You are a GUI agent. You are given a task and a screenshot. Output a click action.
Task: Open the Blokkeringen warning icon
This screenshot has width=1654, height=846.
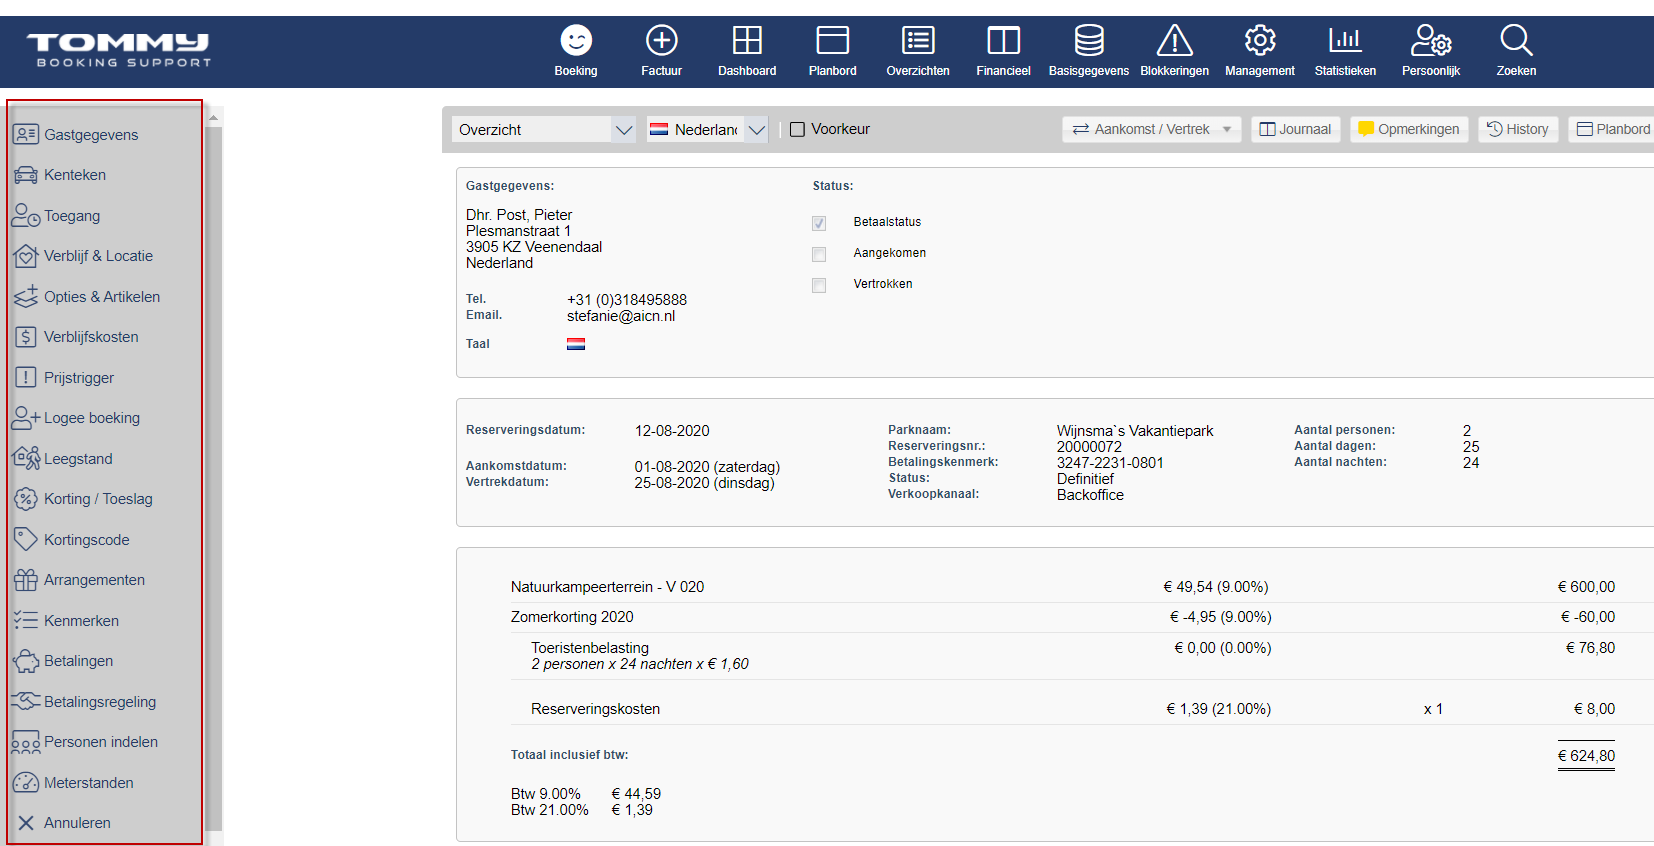[x=1174, y=40]
